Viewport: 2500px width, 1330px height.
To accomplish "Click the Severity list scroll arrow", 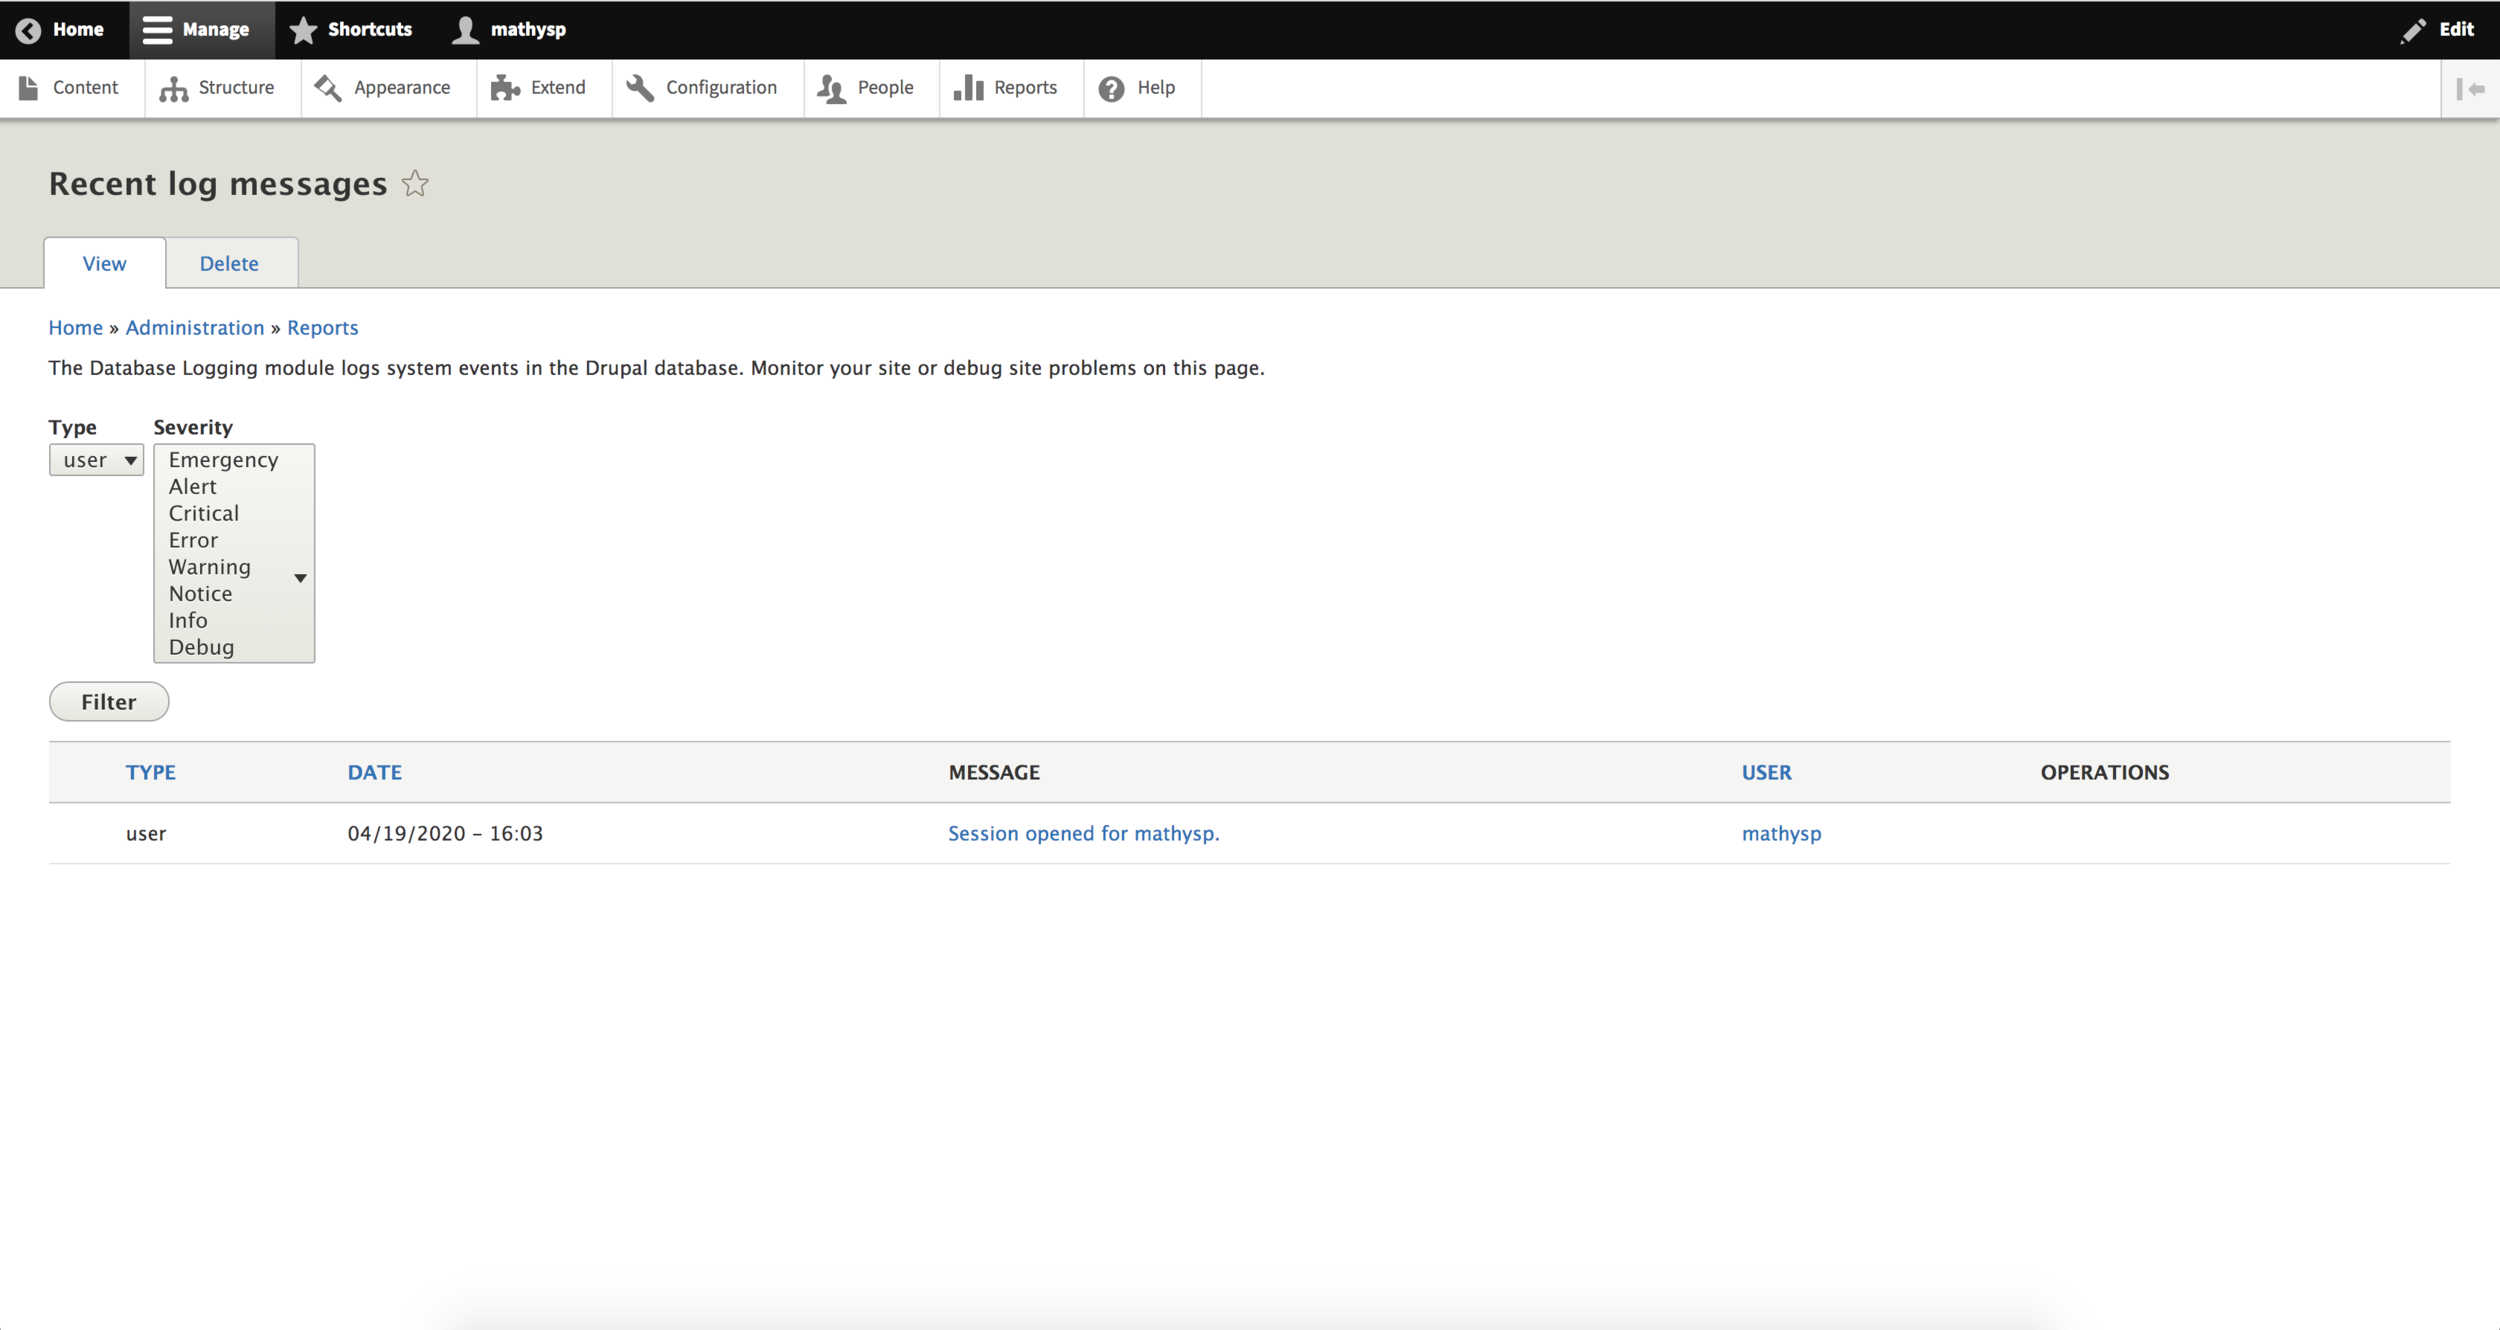I will [x=300, y=578].
